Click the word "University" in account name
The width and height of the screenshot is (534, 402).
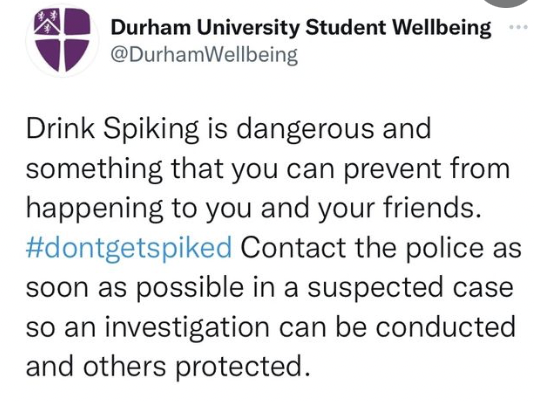point(248,28)
